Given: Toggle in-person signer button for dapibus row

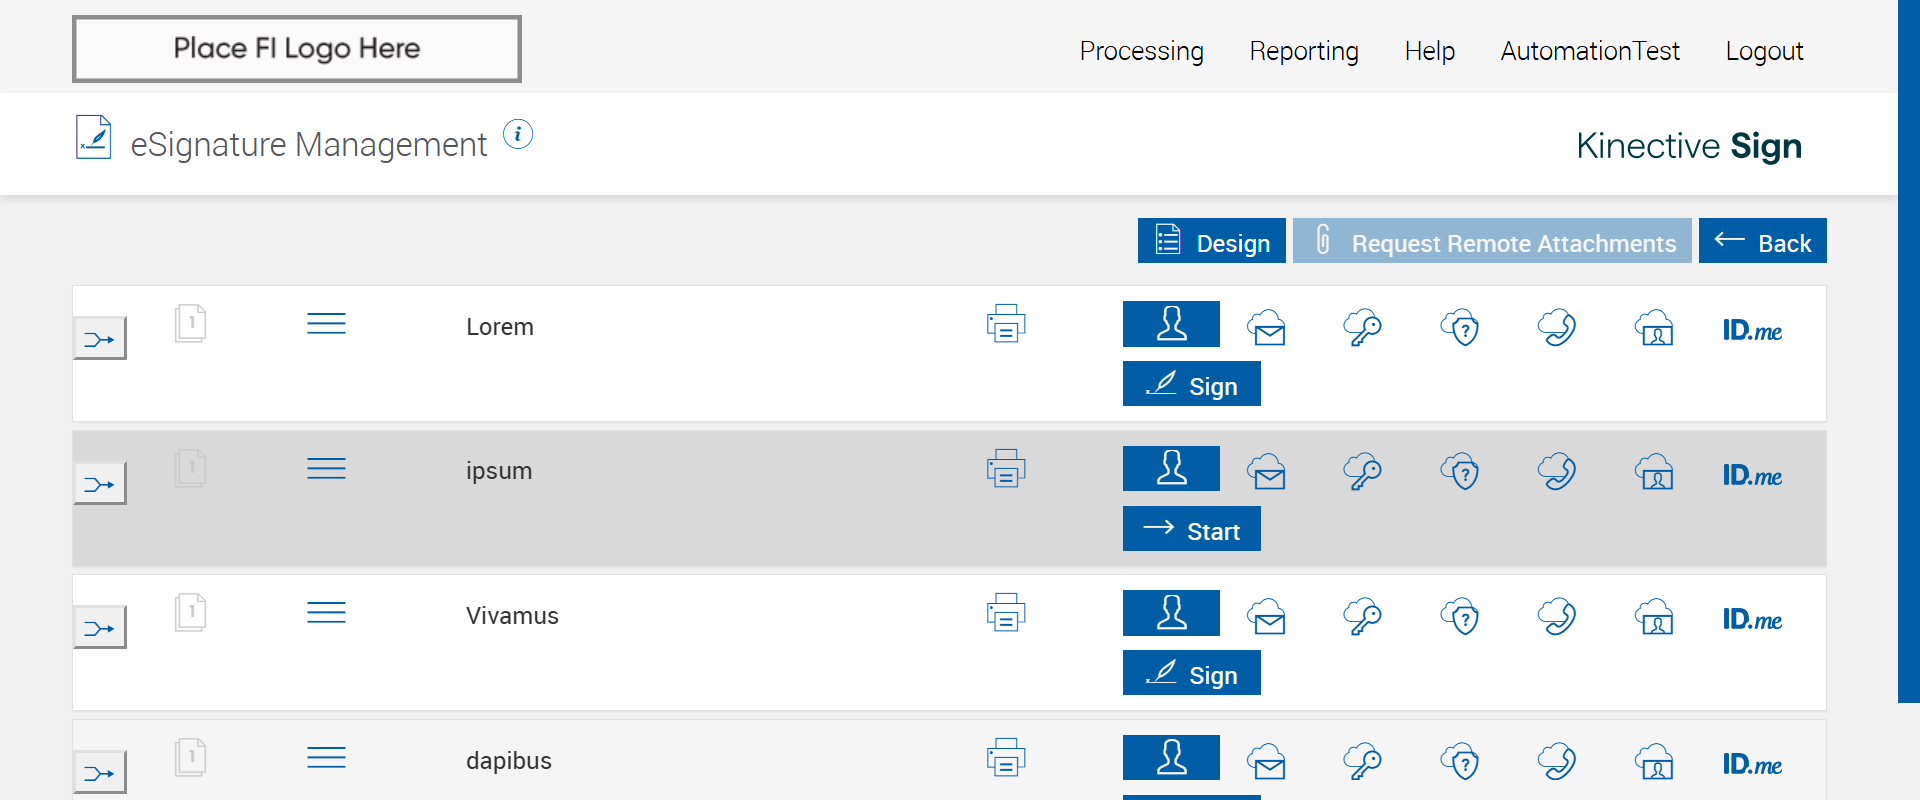Looking at the screenshot, I should [x=1171, y=757].
